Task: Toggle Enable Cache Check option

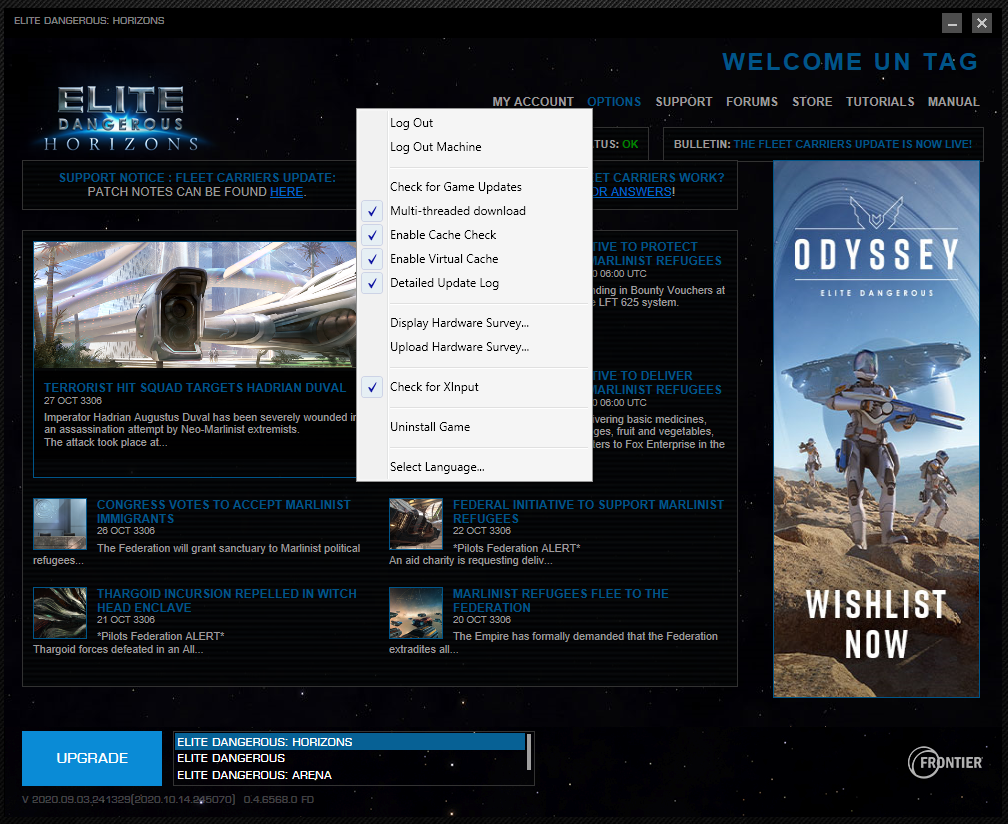Action: coord(474,235)
